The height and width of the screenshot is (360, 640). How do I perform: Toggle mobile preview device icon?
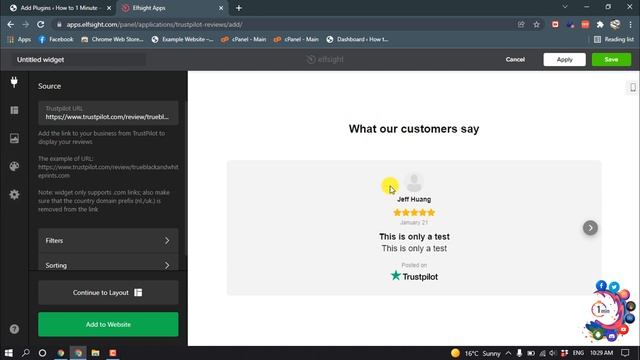tap(633, 87)
